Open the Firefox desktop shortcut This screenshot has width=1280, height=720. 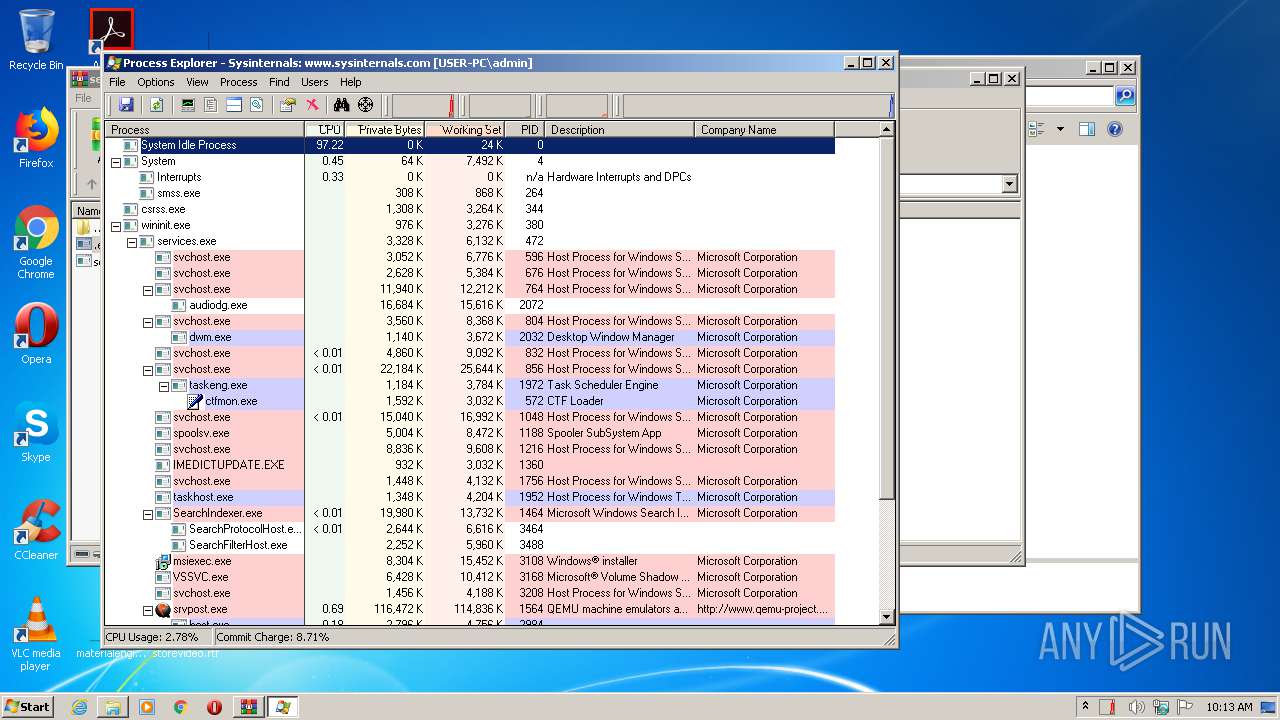click(x=36, y=138)
